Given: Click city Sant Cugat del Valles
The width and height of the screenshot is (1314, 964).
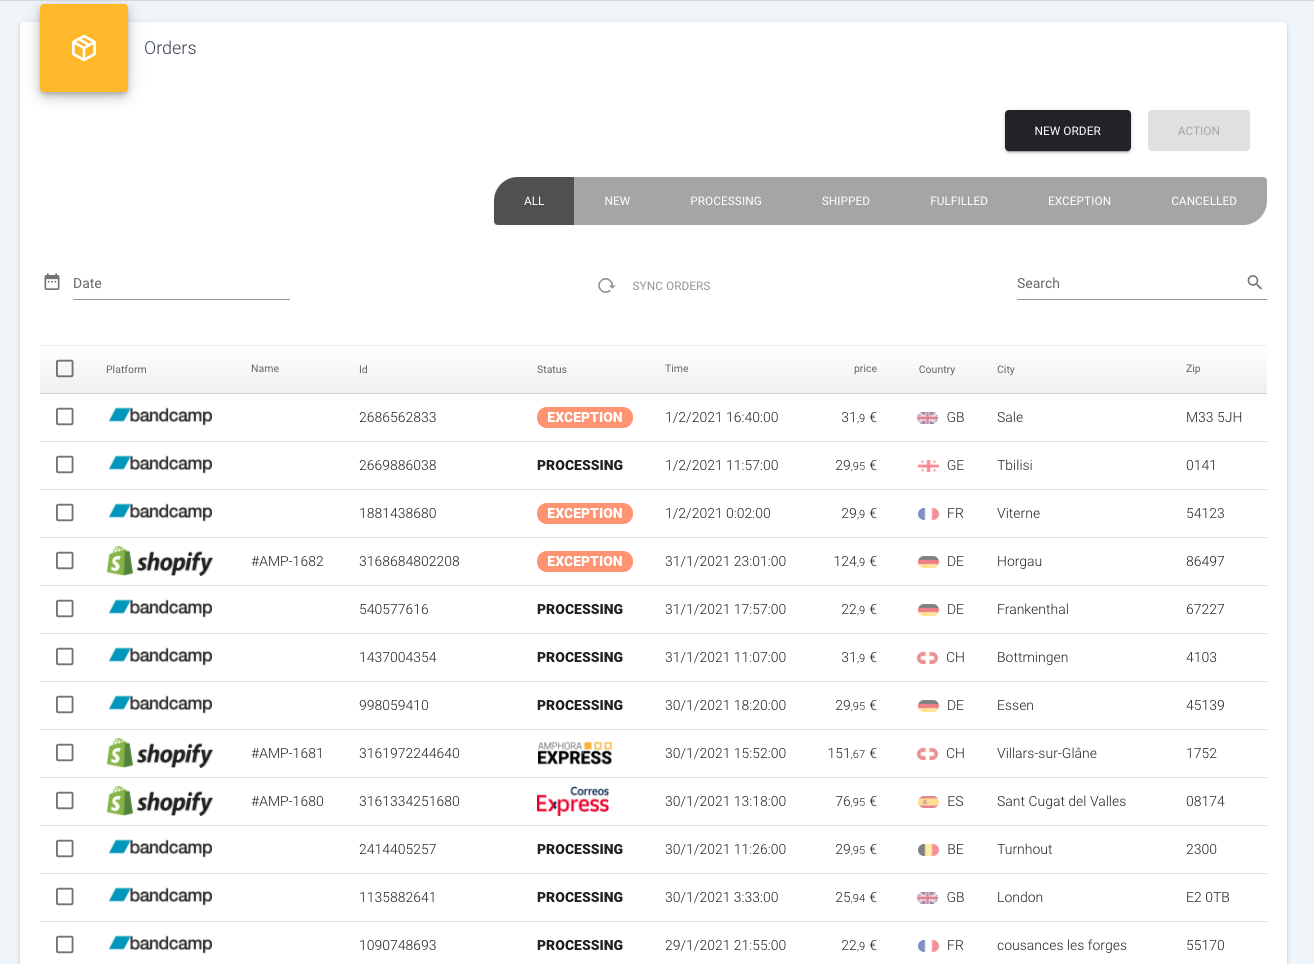Looking at the screenshot, I should (x=1061, y=801).
